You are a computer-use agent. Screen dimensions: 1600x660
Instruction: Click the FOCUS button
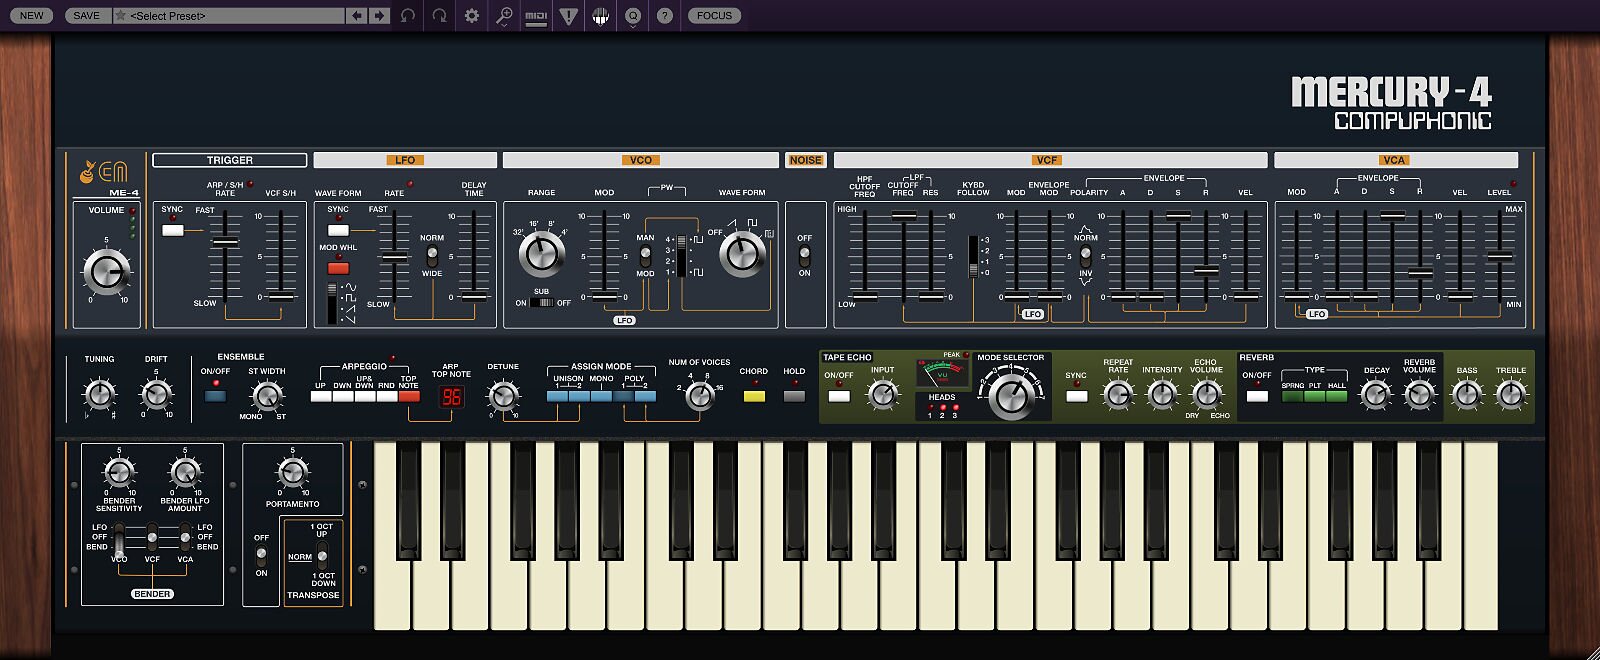click(x=714, y=16)
